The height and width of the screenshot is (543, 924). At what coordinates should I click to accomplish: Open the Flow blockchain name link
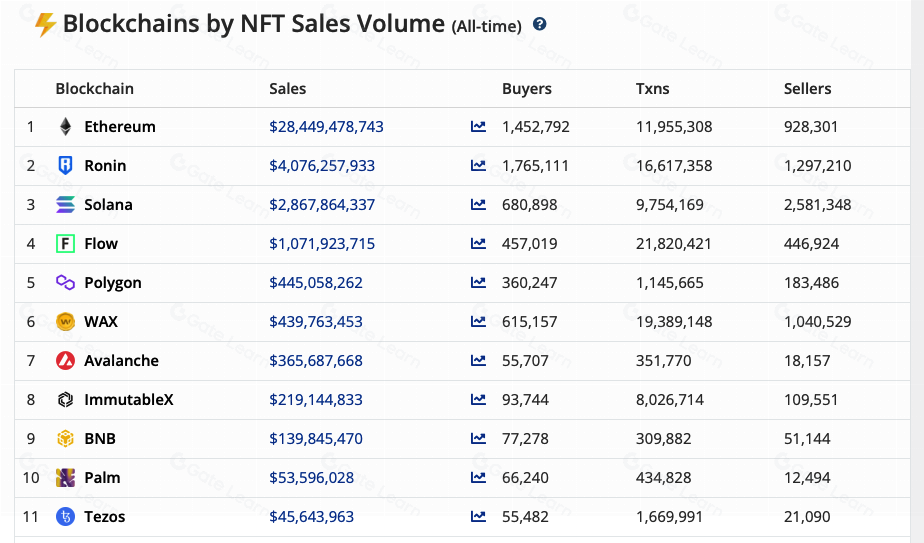pos(101,243)
